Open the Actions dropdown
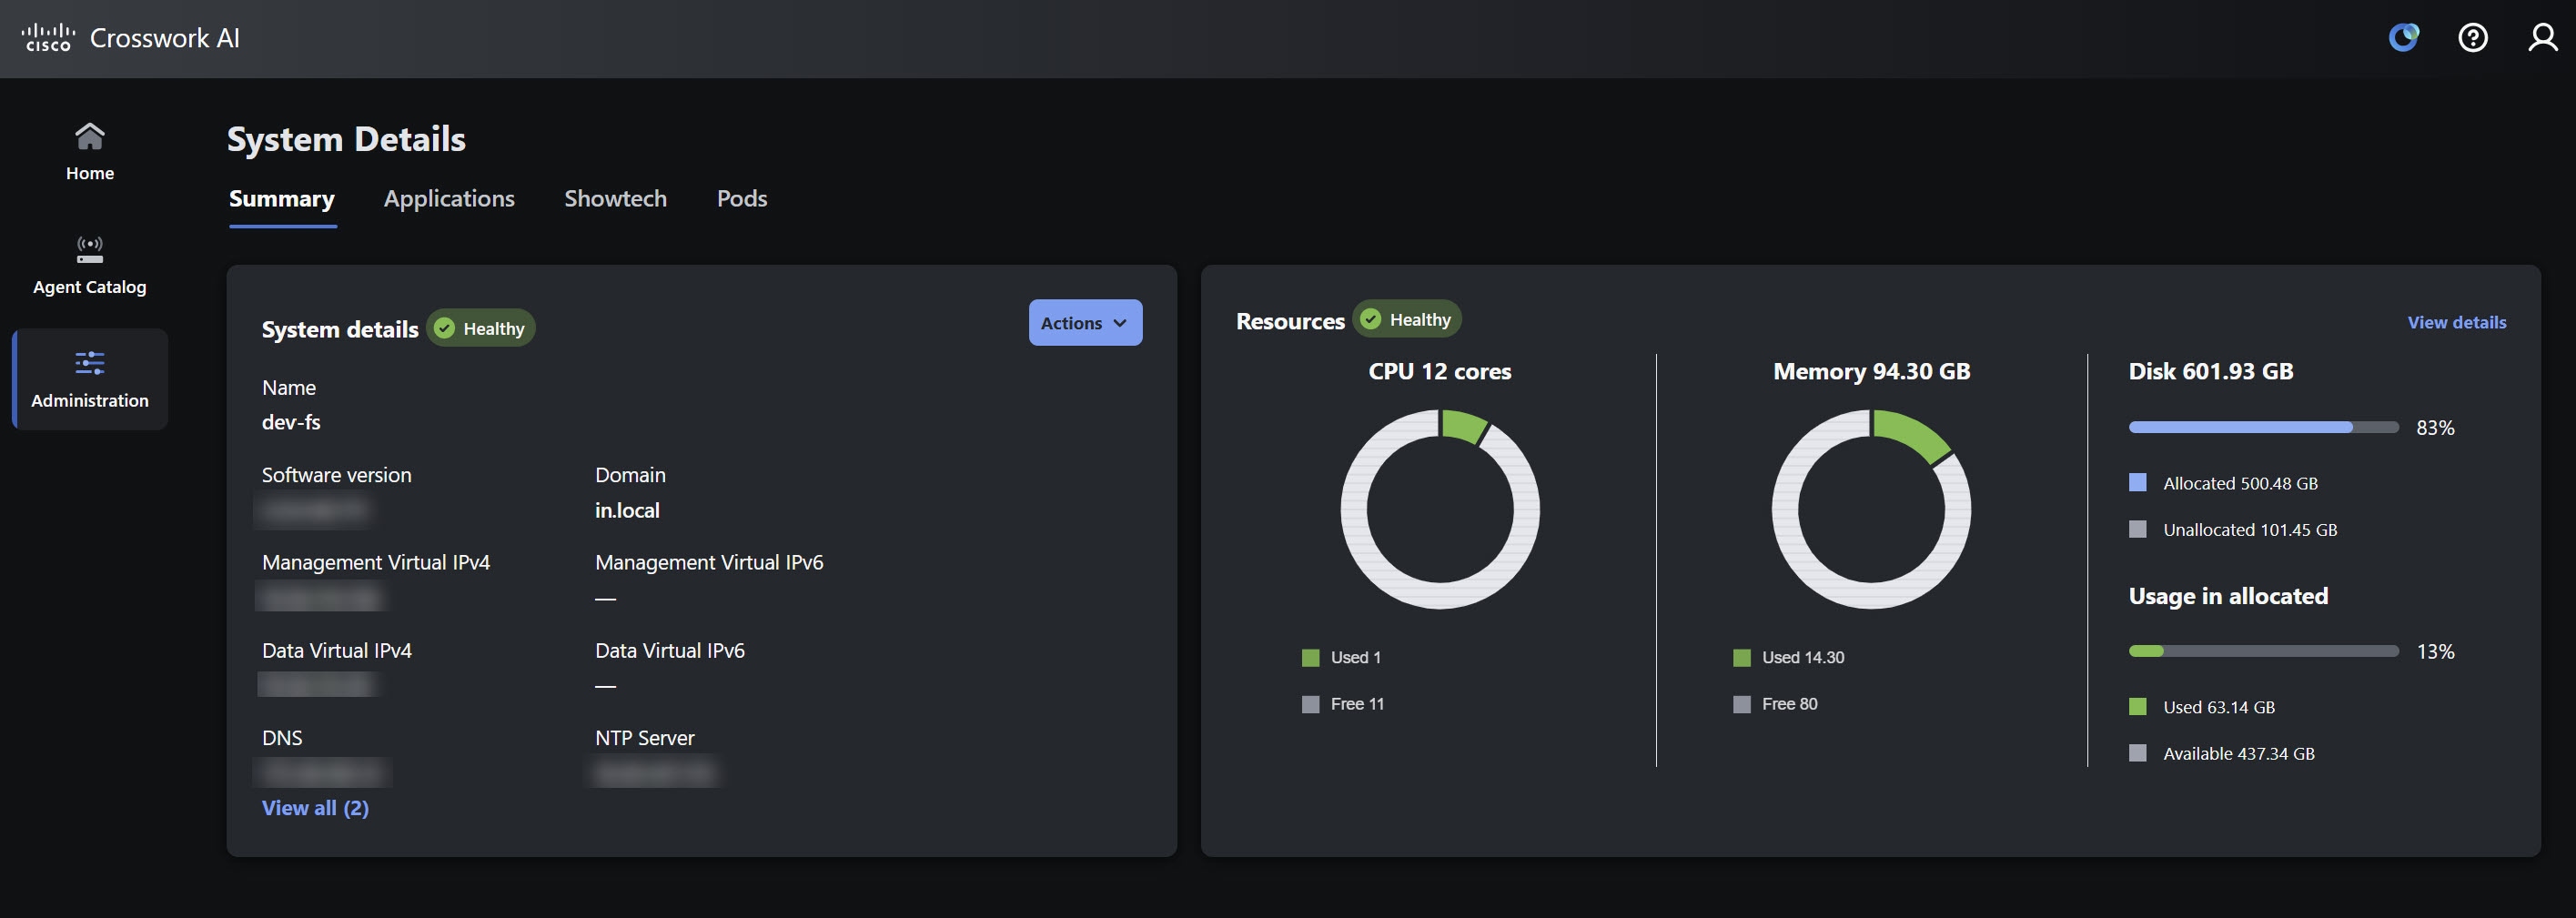Image resolution: width=2576 pixels, height=918 pixels. [x=1085, y=323]
